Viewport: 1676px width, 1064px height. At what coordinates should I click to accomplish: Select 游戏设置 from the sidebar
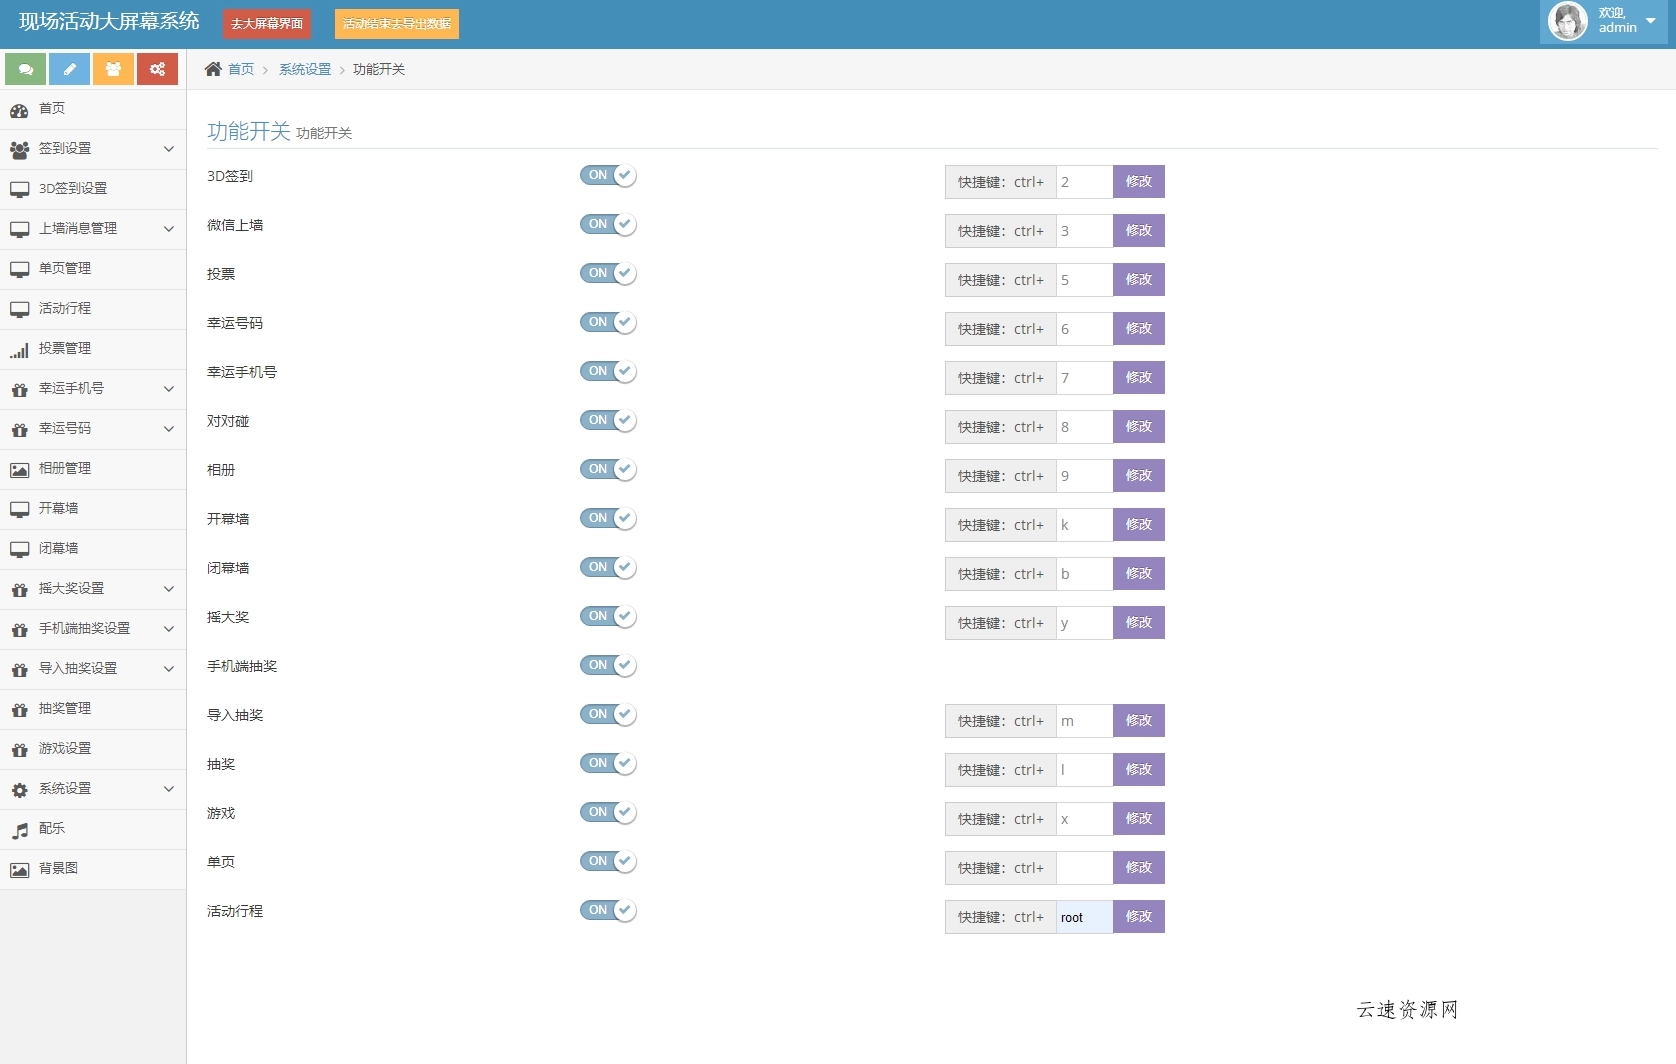(65, 749)
